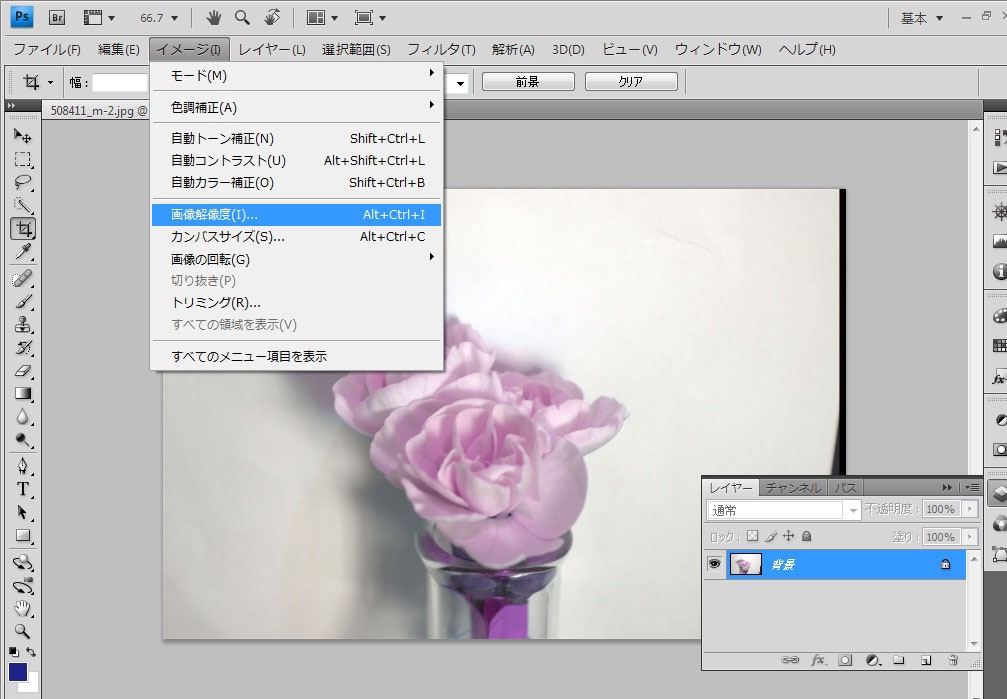Choose 画像解像度(I)... from the Image menu
Screen dimensions: 1007x699
point(295,215)
